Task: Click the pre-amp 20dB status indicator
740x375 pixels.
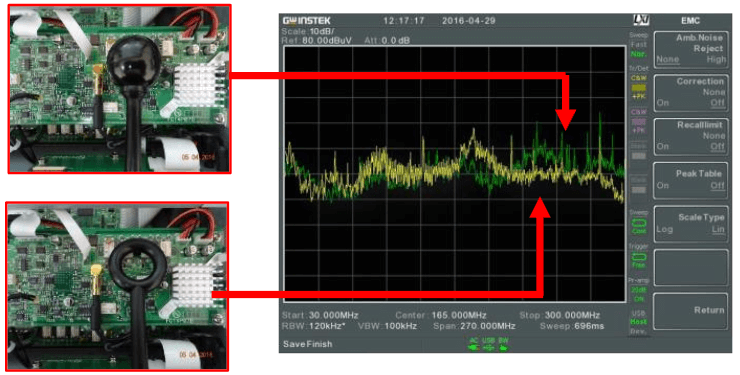Action: pos(639,293)
